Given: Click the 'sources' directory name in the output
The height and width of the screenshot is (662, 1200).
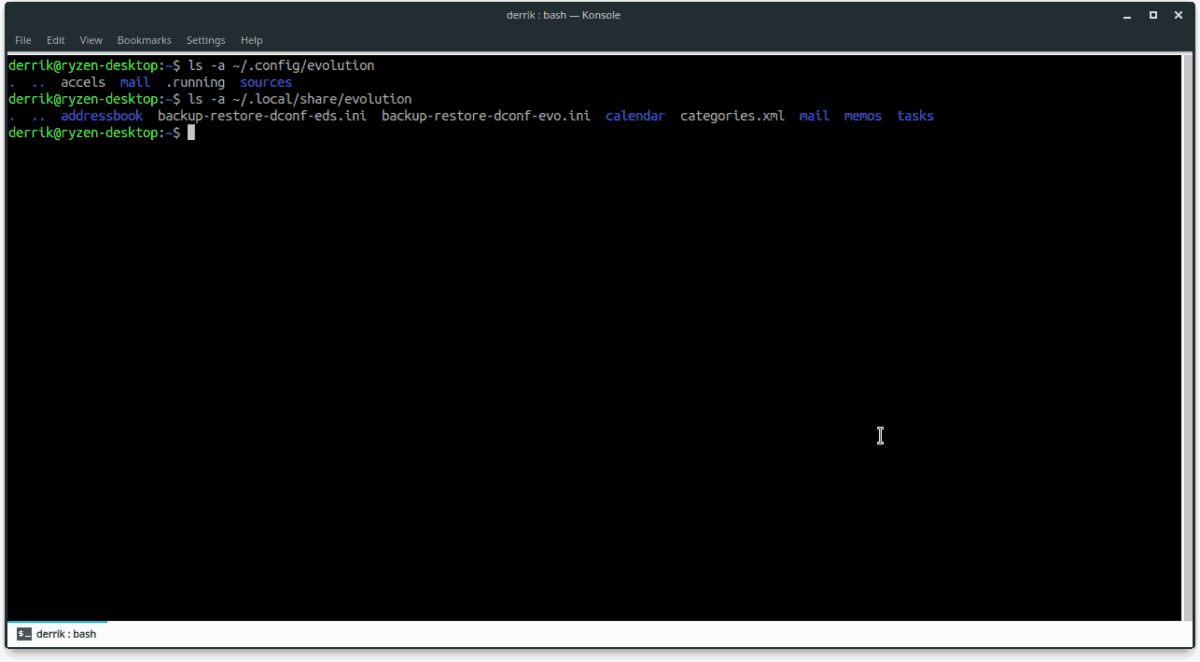Looking at the screenshot, I should (x=265, y=82).
